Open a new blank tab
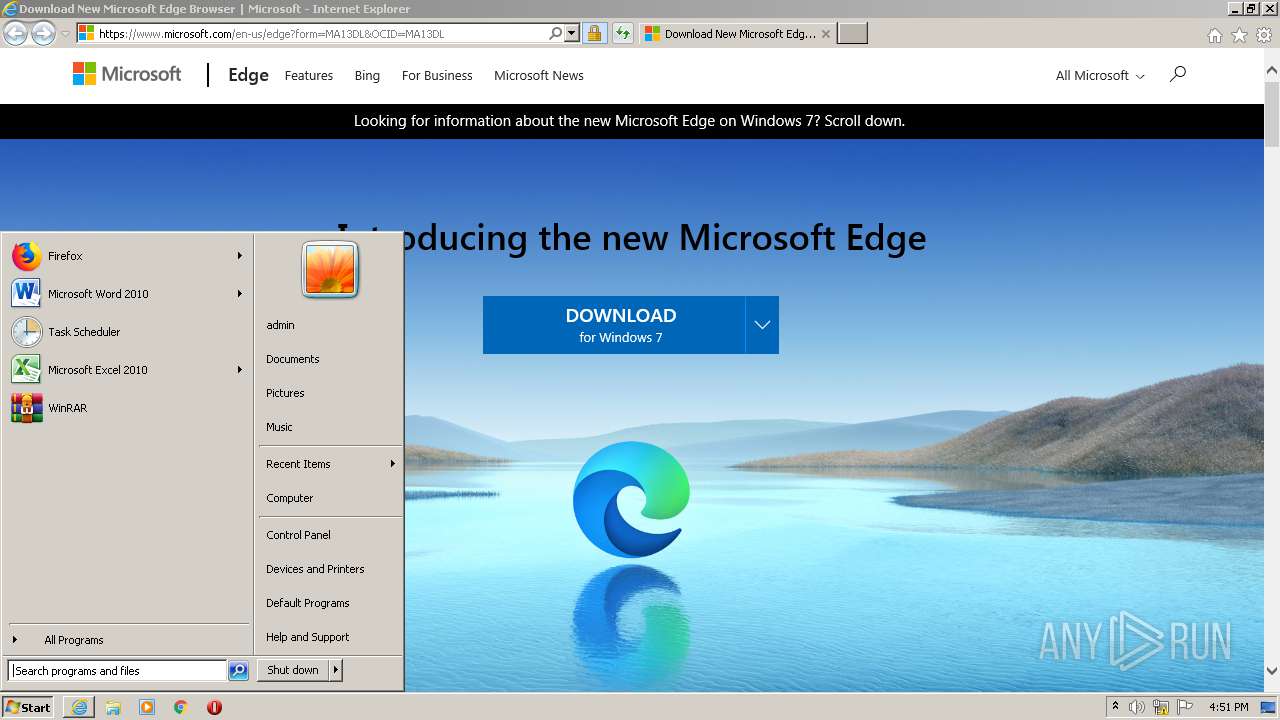Image resolution: width=1280 pixels, height=720 pixels. click(x=852, y=33)
